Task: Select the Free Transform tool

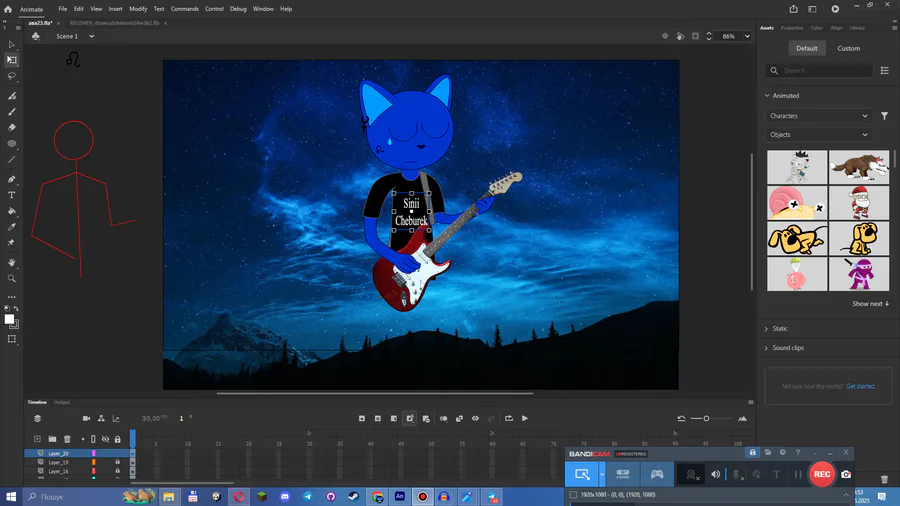Action: point(11,60)
